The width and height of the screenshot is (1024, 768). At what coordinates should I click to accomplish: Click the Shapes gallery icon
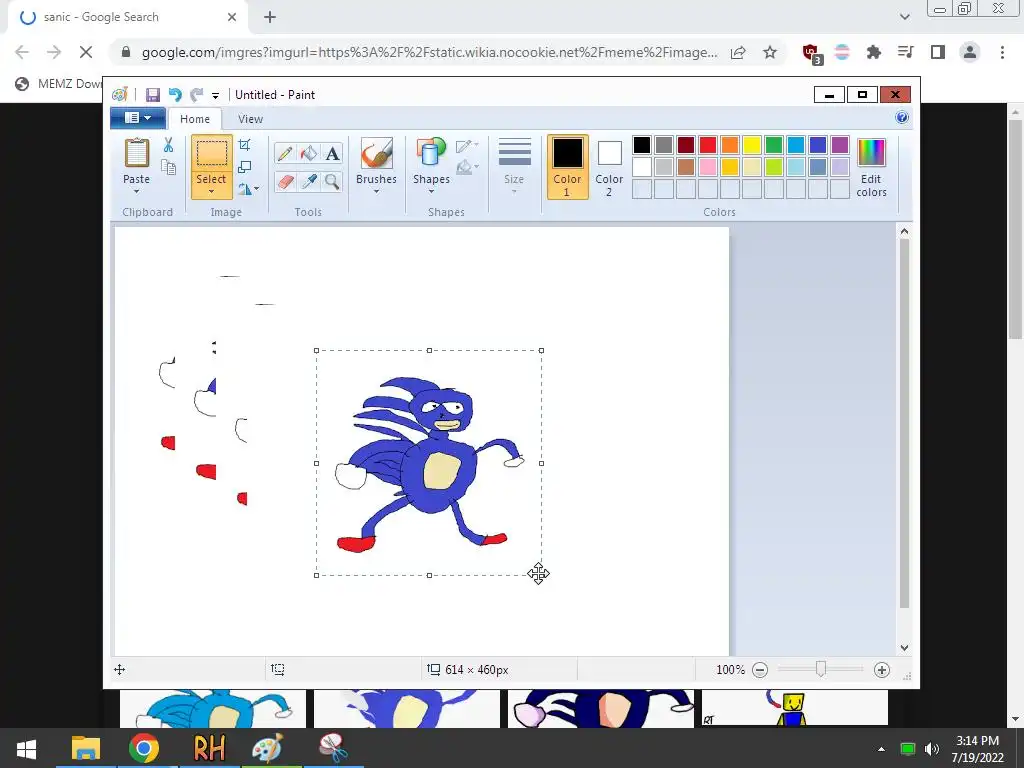431,153
